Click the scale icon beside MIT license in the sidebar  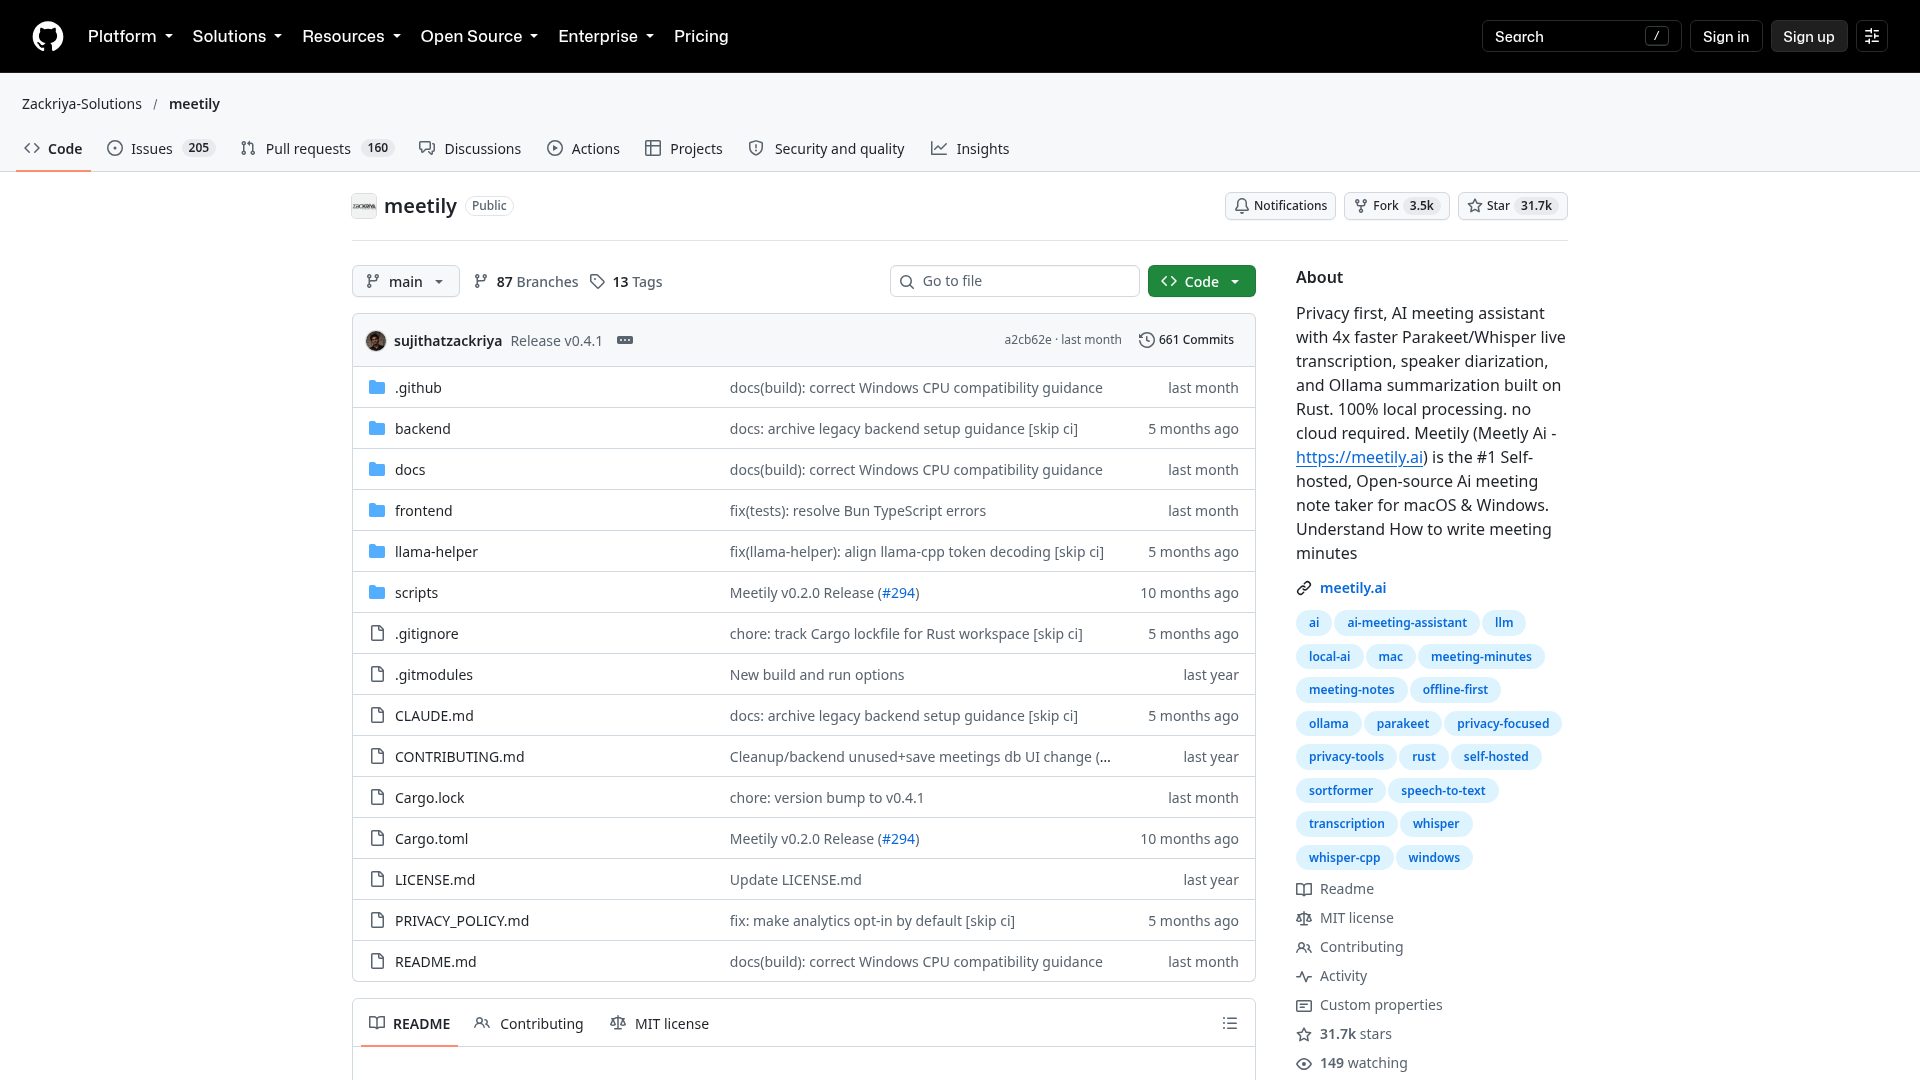[x=1304, y=918]
